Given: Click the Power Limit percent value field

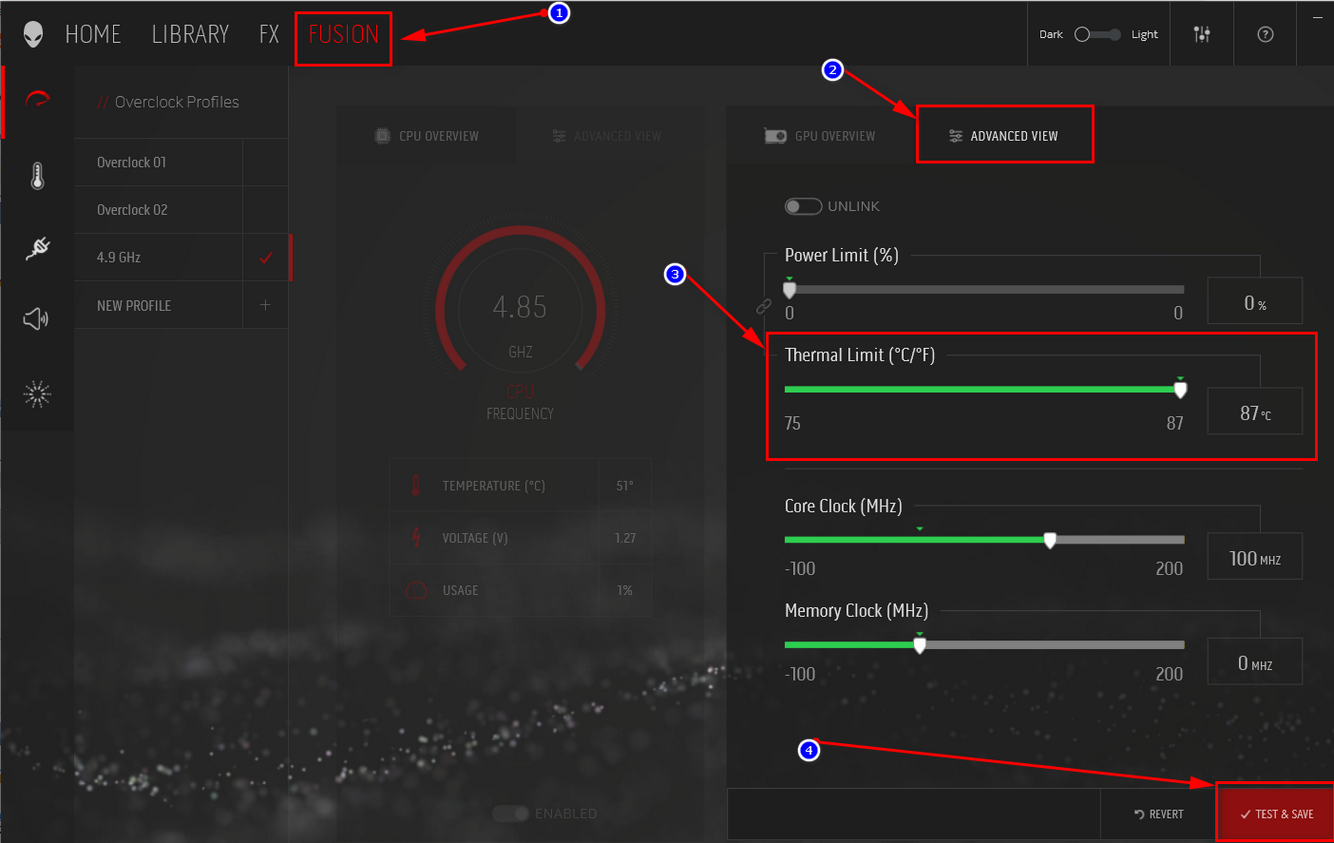Looking at the screenshot, I should click(1255, 302).
